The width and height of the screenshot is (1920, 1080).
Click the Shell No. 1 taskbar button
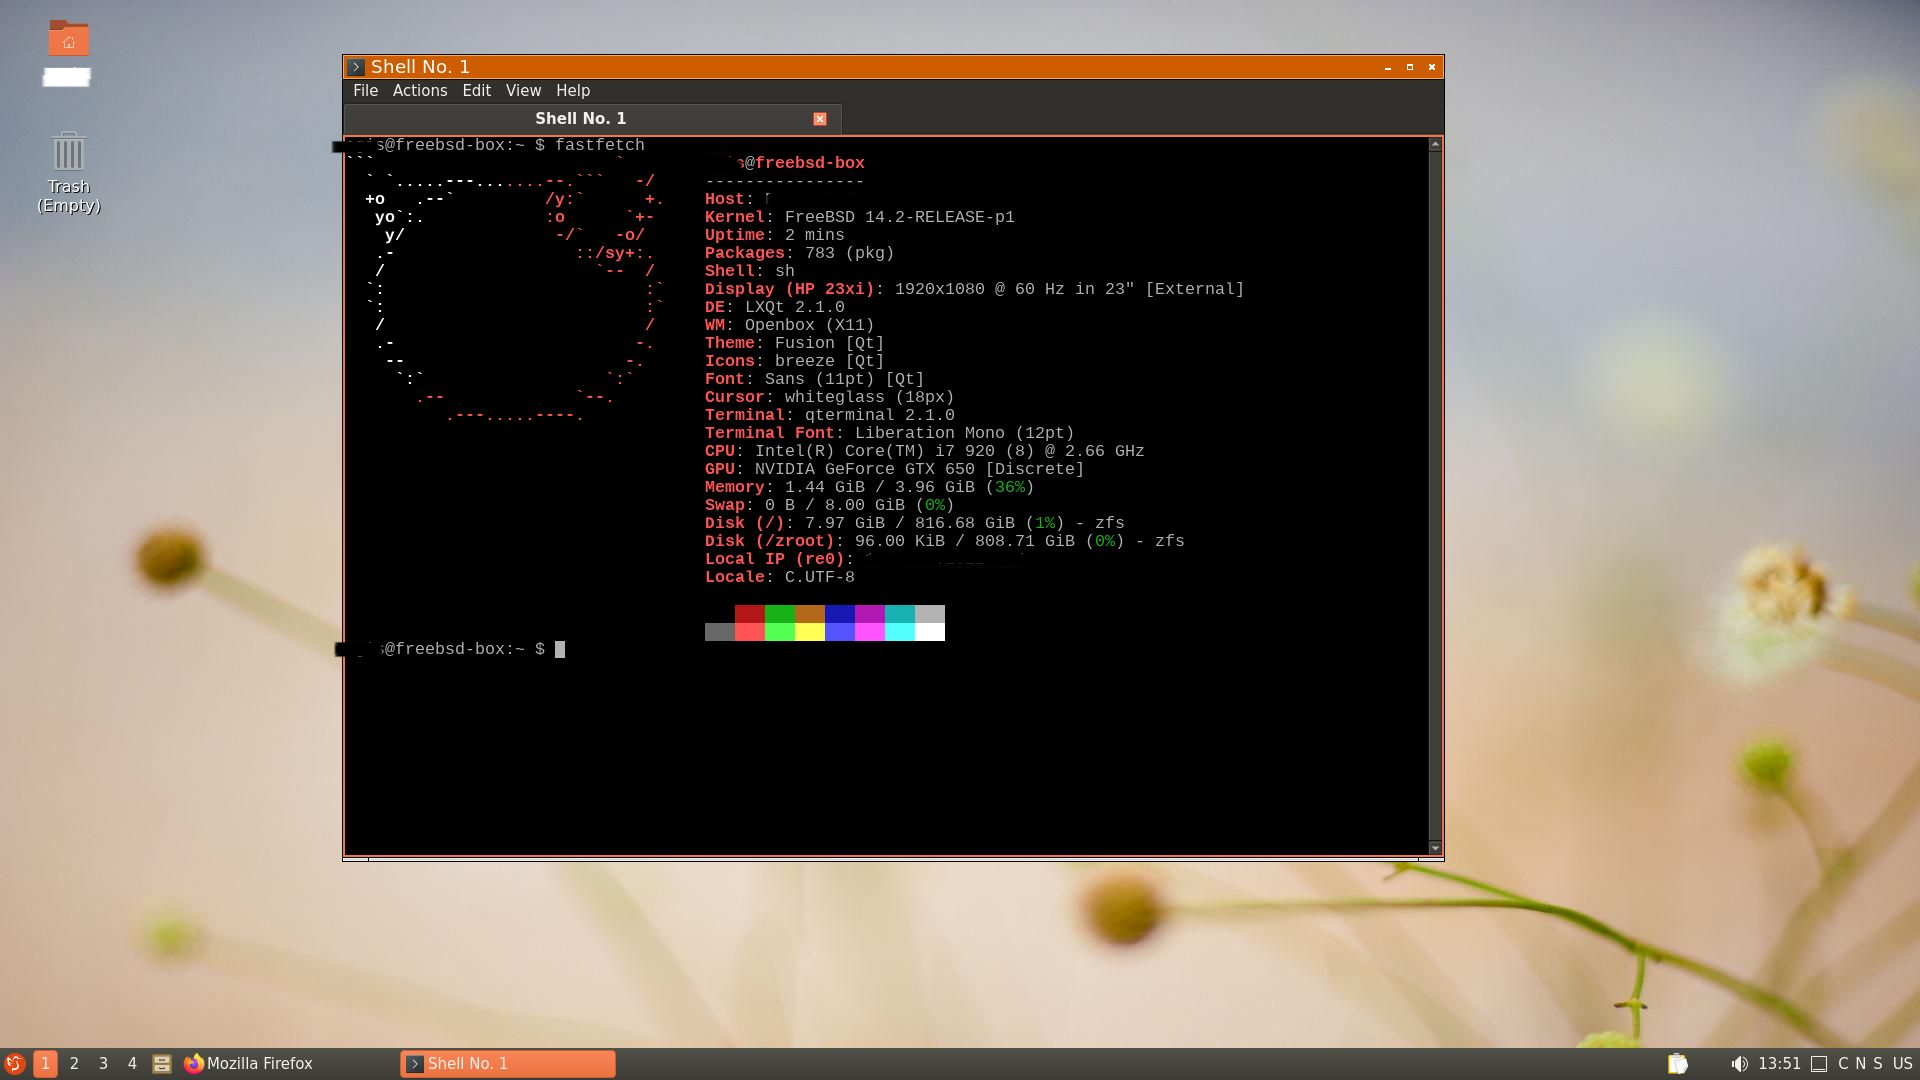(x=507, y=1063)
